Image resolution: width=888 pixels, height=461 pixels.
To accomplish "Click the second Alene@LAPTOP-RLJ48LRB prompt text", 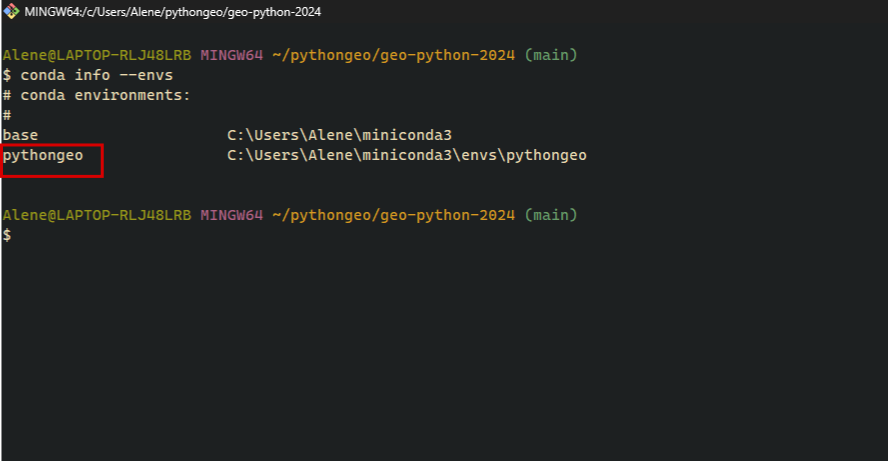I will (97, 215).
